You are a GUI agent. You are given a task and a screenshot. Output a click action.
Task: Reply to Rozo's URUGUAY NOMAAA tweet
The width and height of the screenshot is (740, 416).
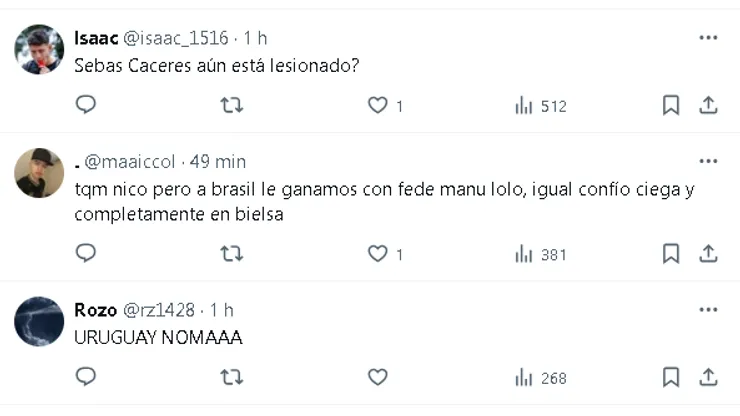86,377
